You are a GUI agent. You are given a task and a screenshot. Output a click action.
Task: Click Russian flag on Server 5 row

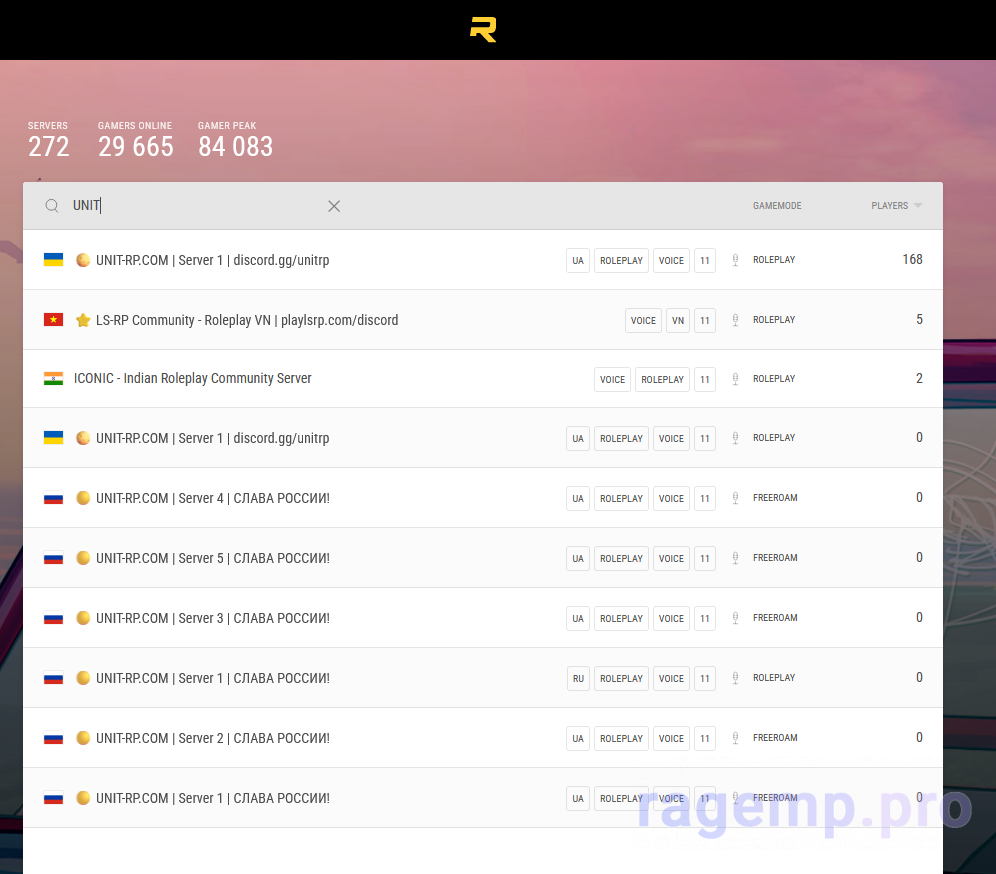[x=53, y=558]
